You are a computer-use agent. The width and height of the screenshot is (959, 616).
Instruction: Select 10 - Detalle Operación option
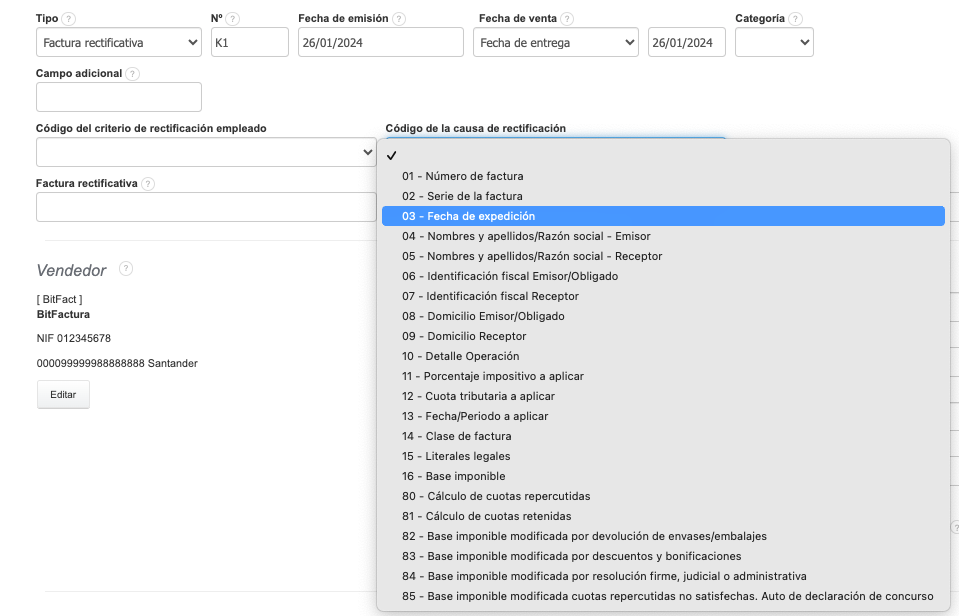(x=461, y=356)
